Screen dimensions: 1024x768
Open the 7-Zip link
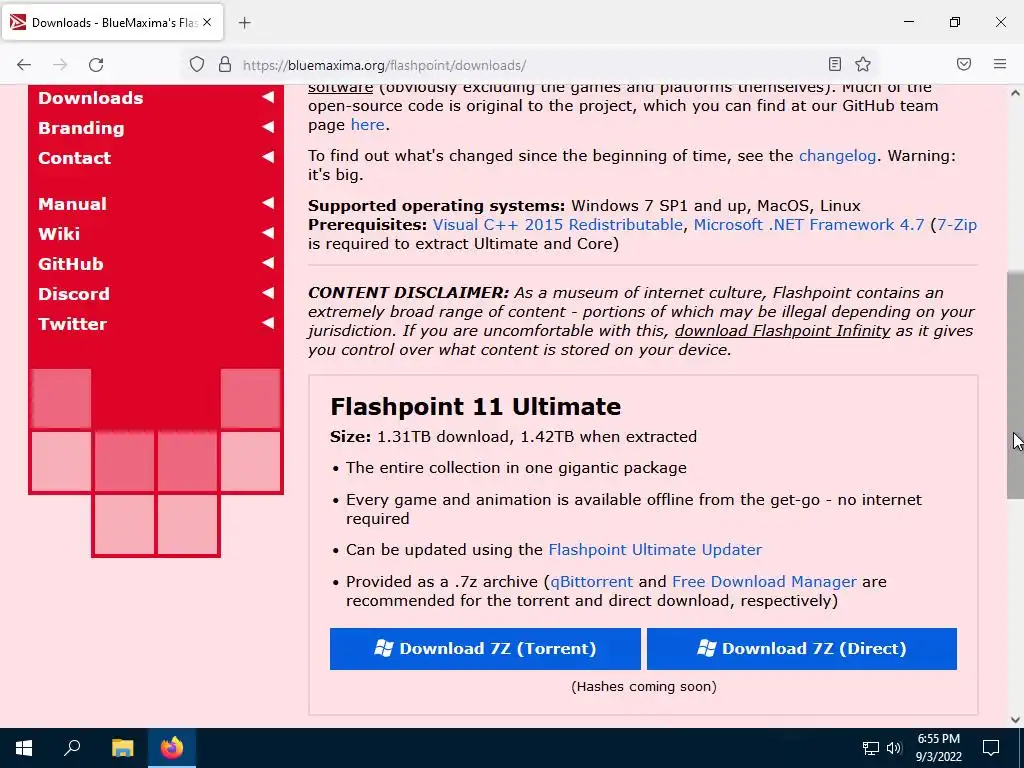[957, 225]
